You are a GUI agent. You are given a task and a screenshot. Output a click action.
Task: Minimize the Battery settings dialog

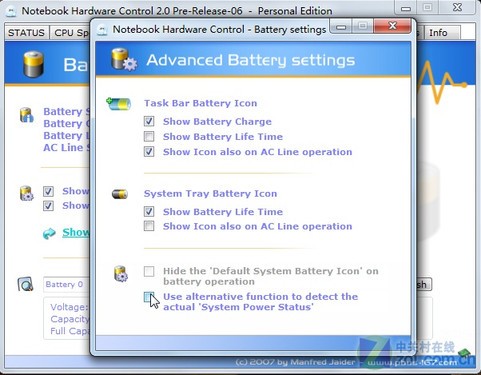[x=341, y=26]
